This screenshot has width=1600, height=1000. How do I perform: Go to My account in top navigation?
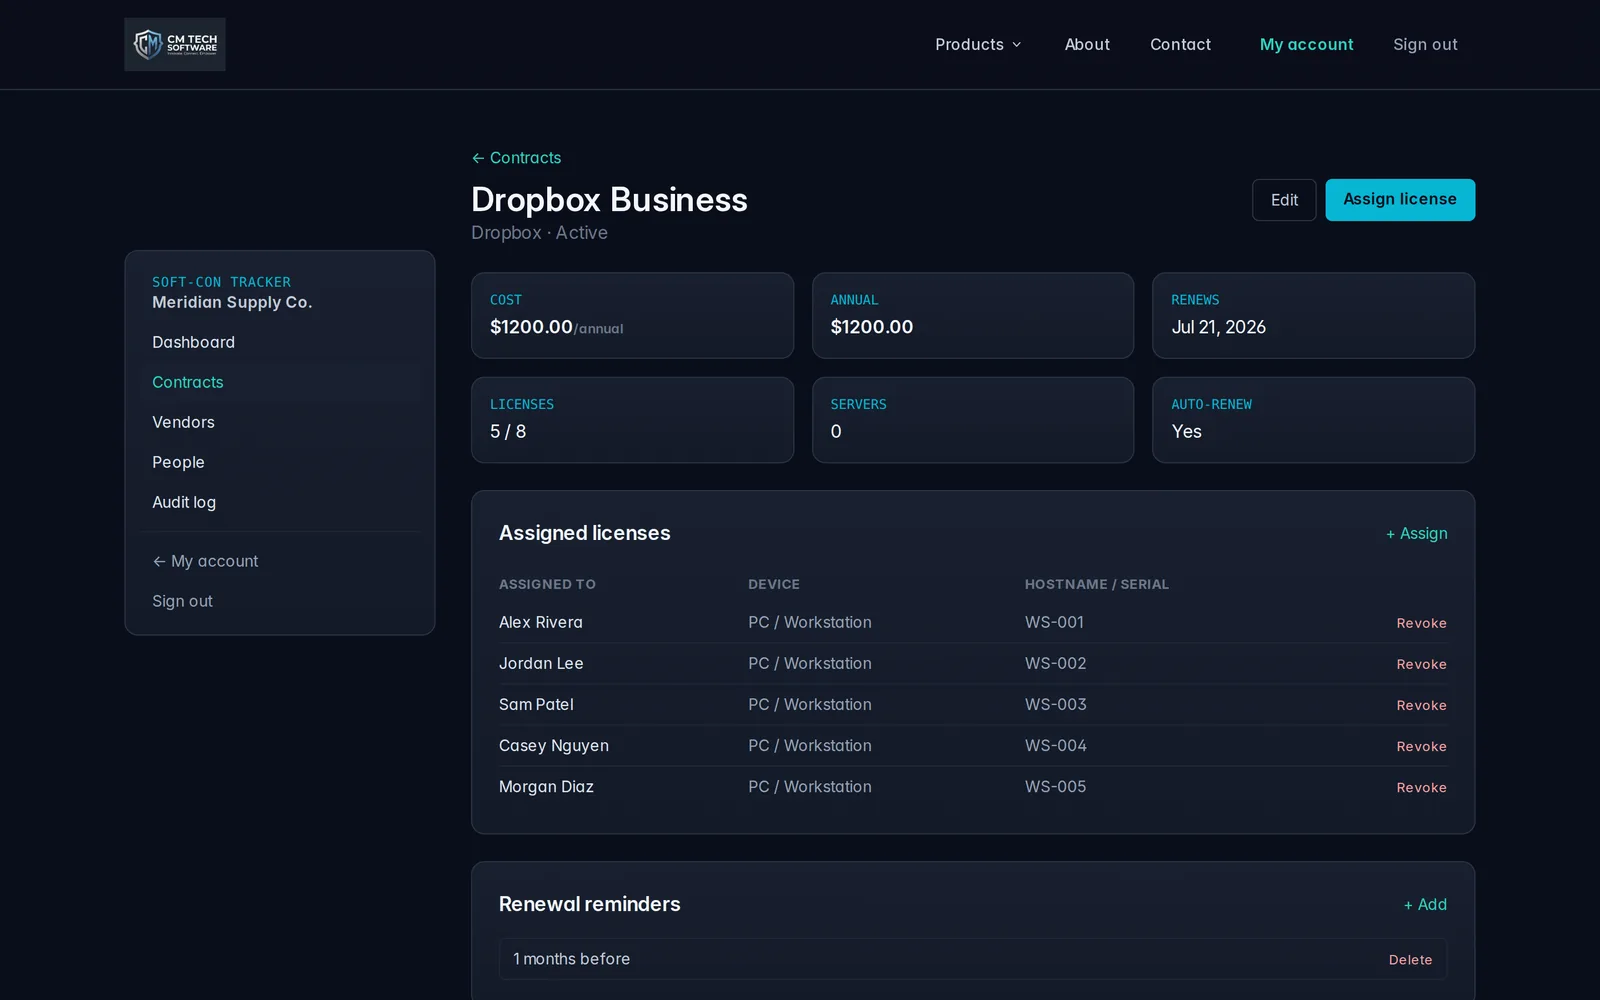point(1306,44)
